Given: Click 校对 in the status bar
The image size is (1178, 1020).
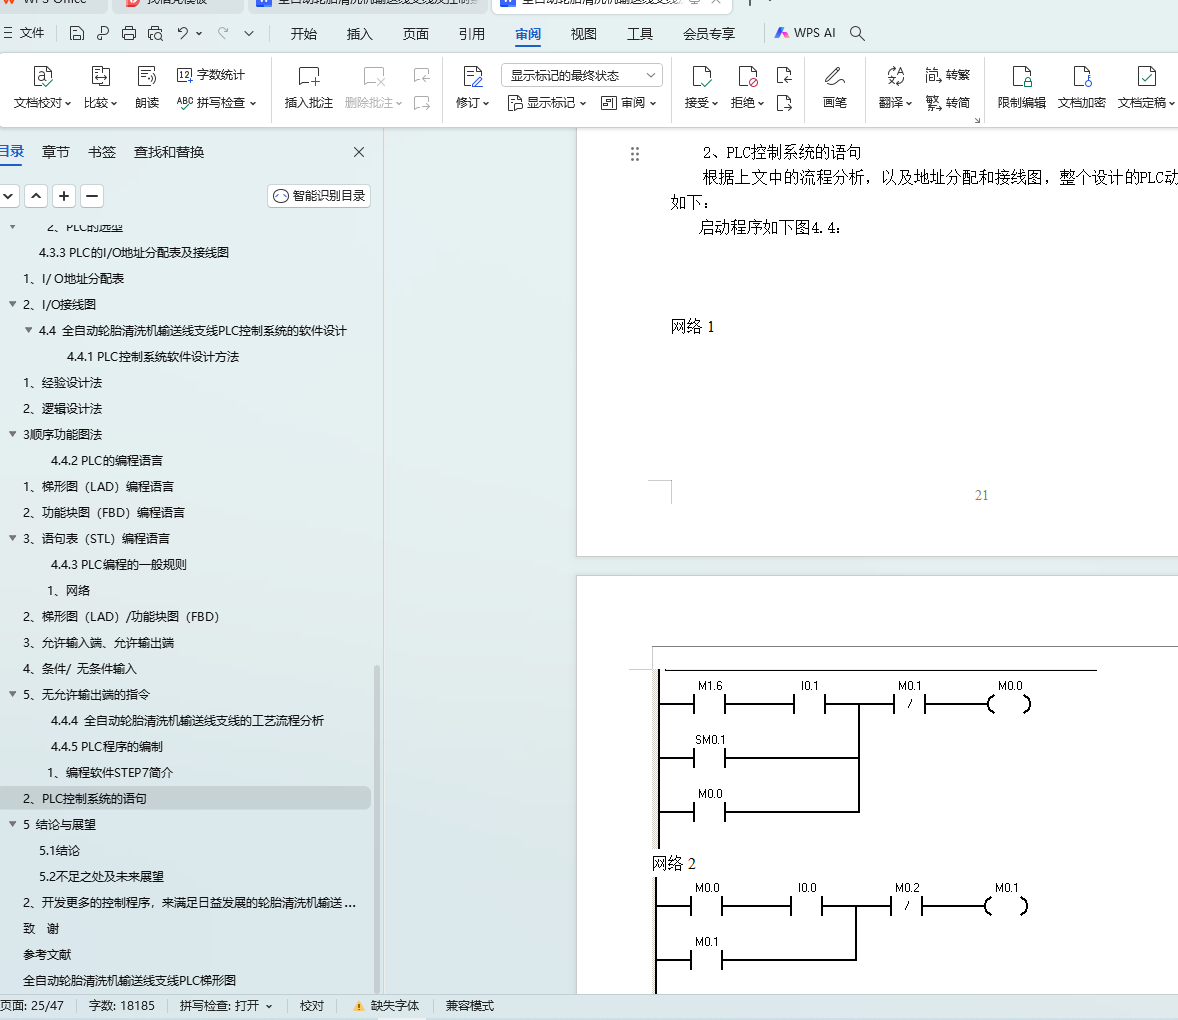Looking at the screenshot, I should (x=312, y=1006).
